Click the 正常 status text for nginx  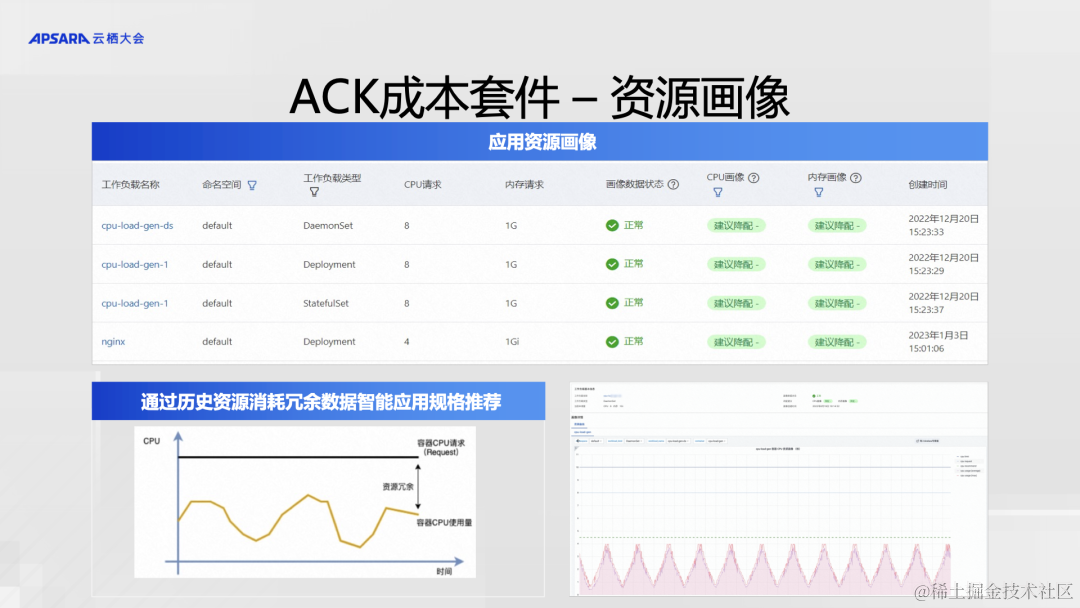[634, 342]
